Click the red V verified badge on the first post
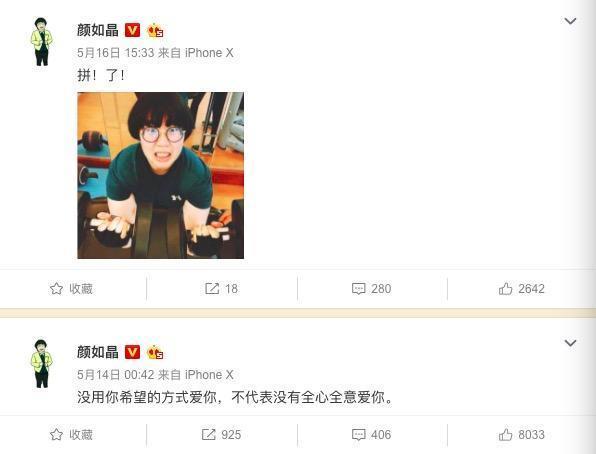 click(x=132, y=30)
